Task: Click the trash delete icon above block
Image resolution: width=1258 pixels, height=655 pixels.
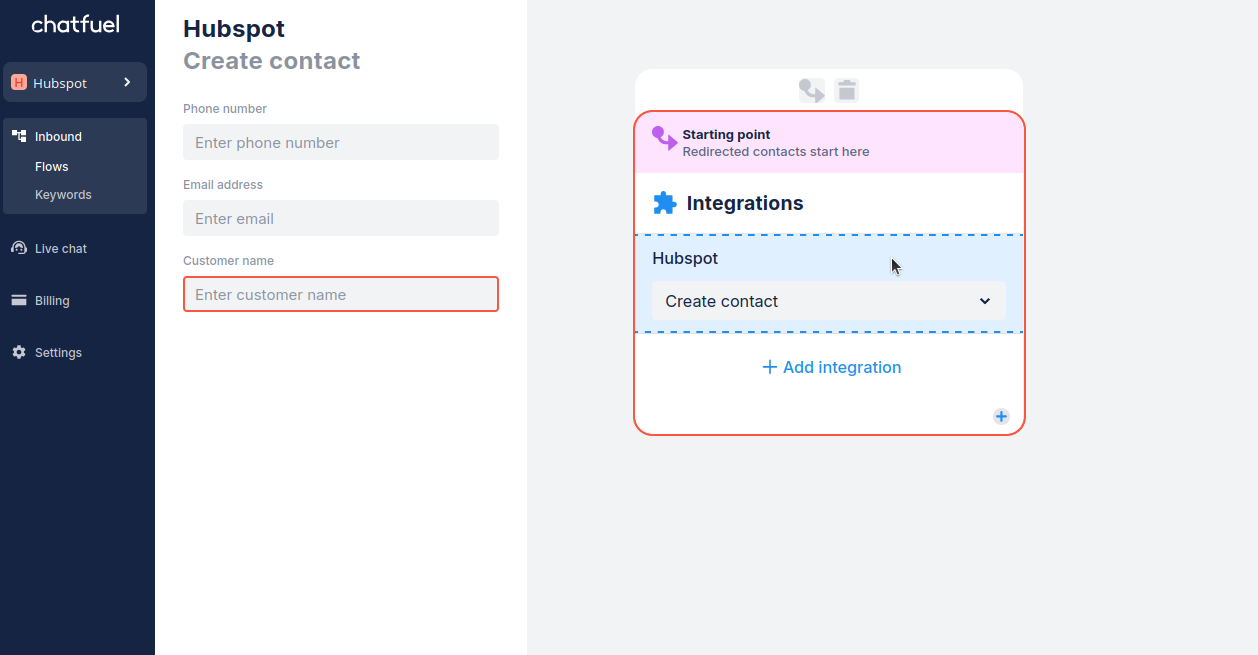Action: [x=847, y=91]
